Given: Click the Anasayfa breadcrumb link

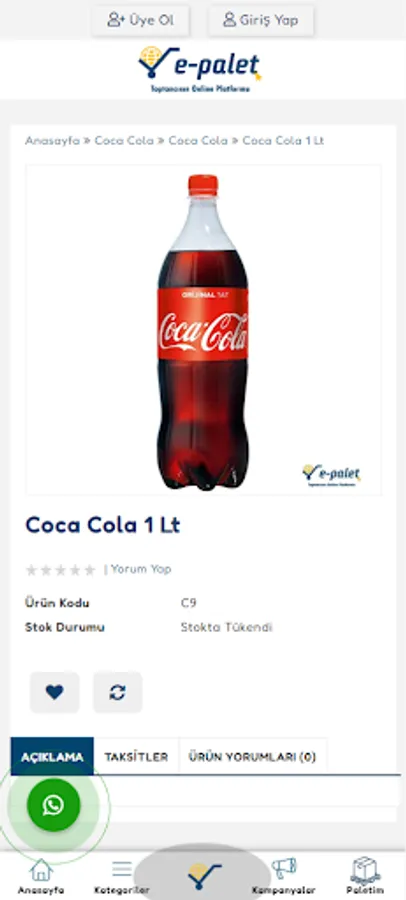Looking at the screenshot, I should tap(52, 141).
